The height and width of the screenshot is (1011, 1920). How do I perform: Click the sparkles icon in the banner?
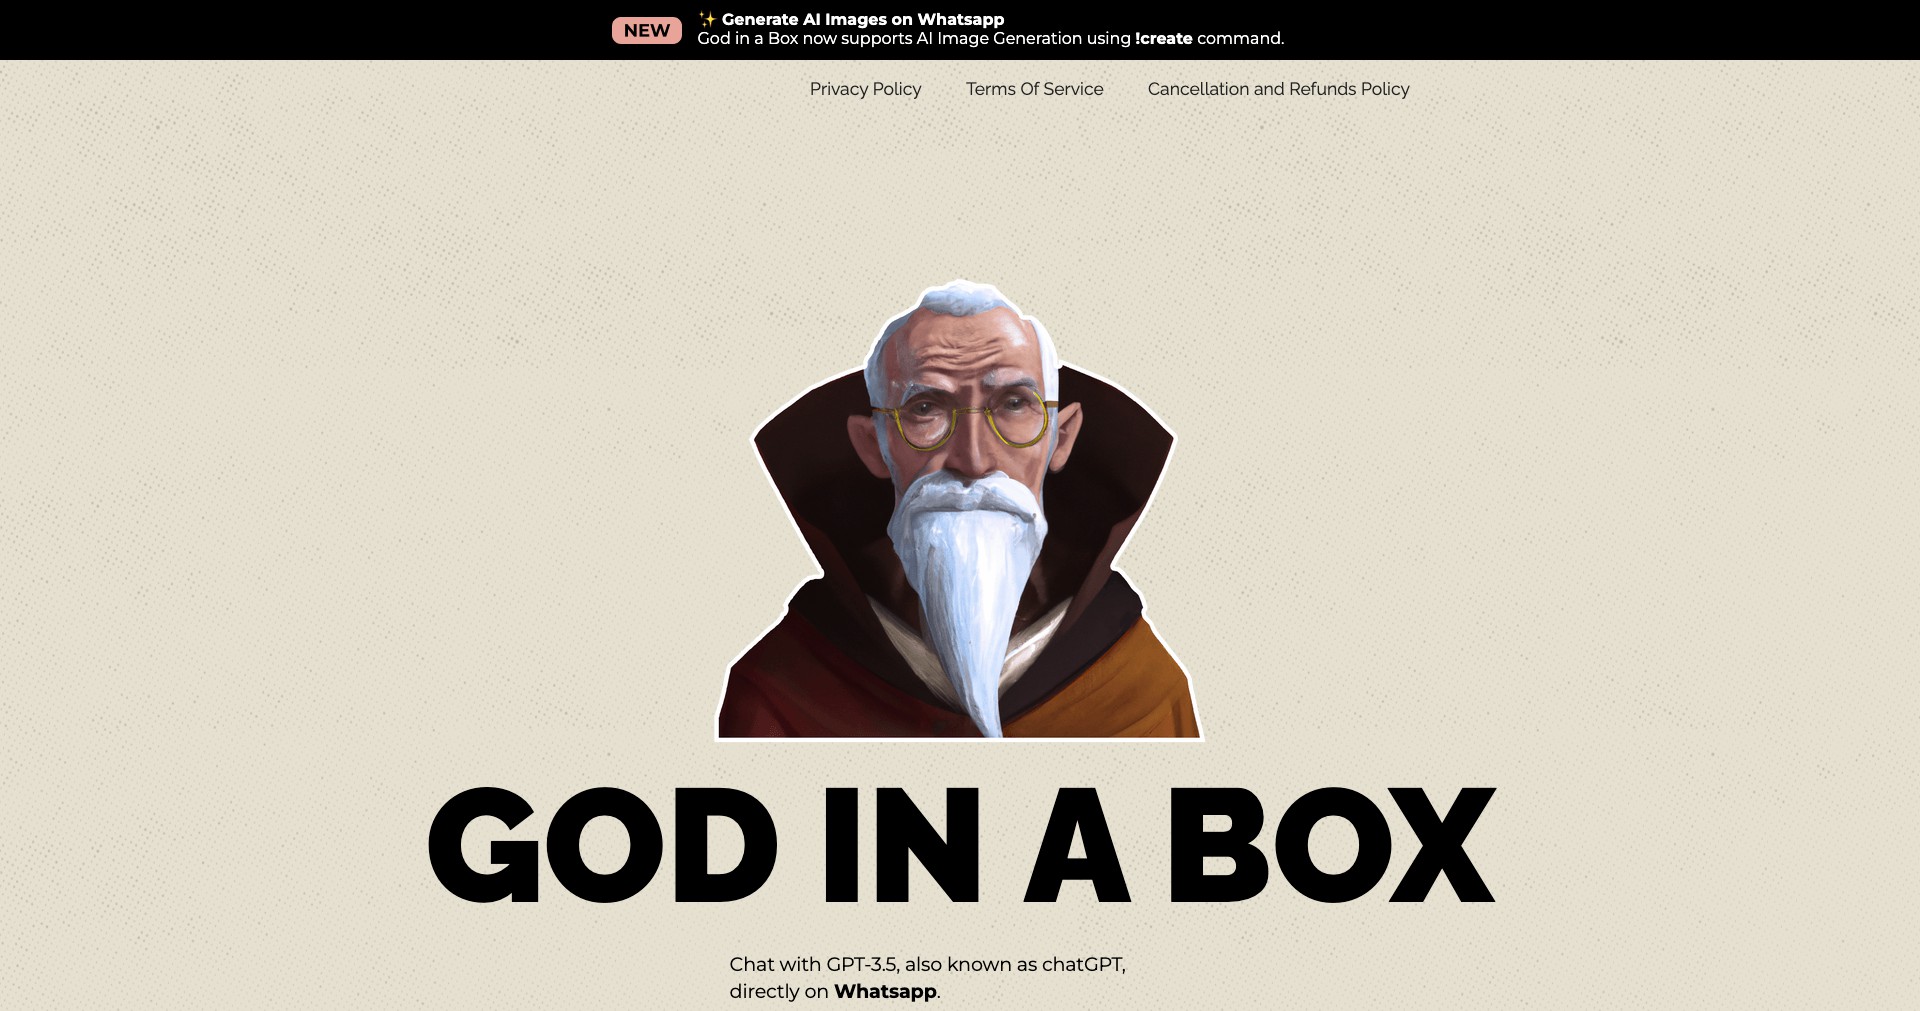pyautogui.click(x=707, y=19)
